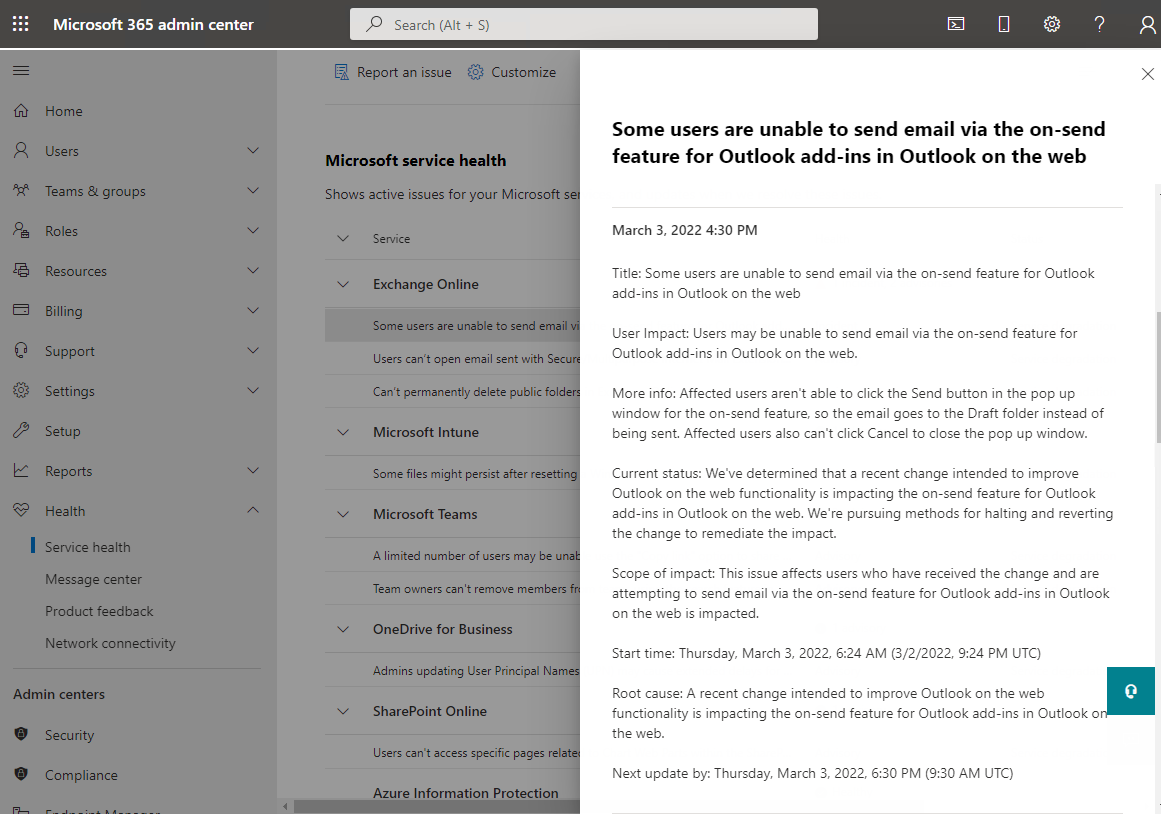Open the account profile icon
This screenshot has height=814, width=1161.
click(x=1146, y=23)
